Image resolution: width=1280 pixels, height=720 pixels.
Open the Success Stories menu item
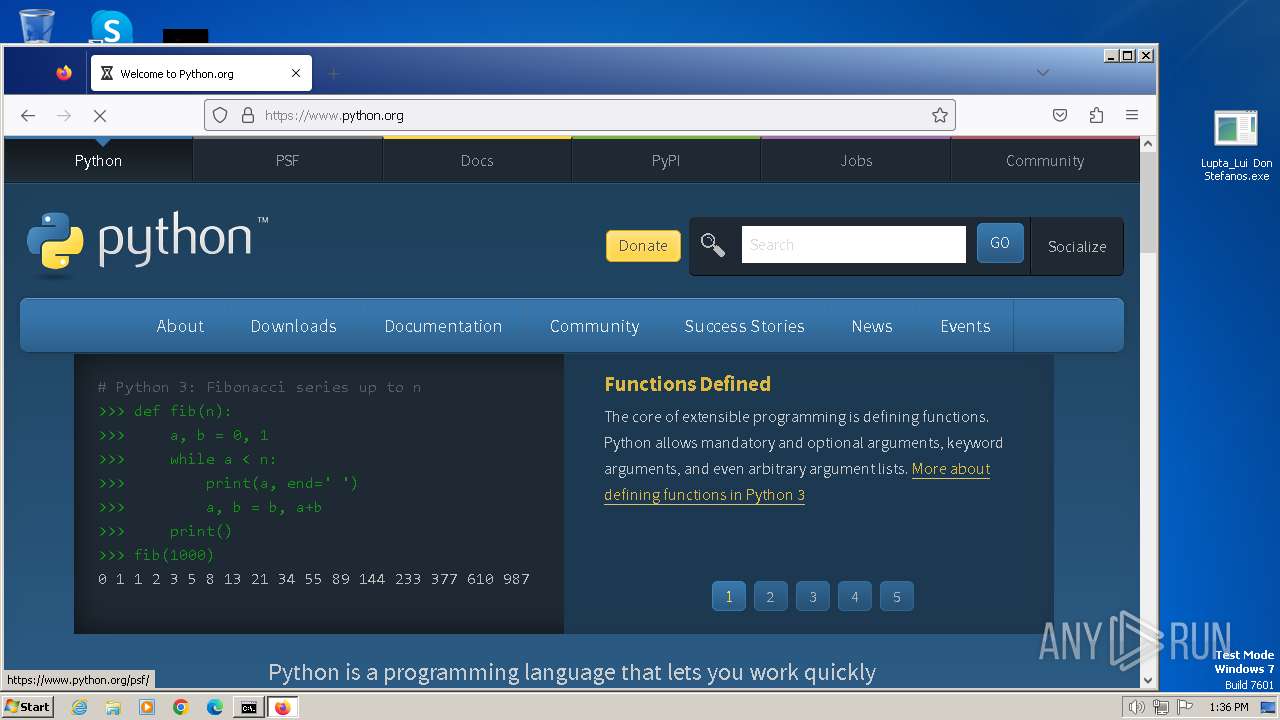tap(744, 326)
